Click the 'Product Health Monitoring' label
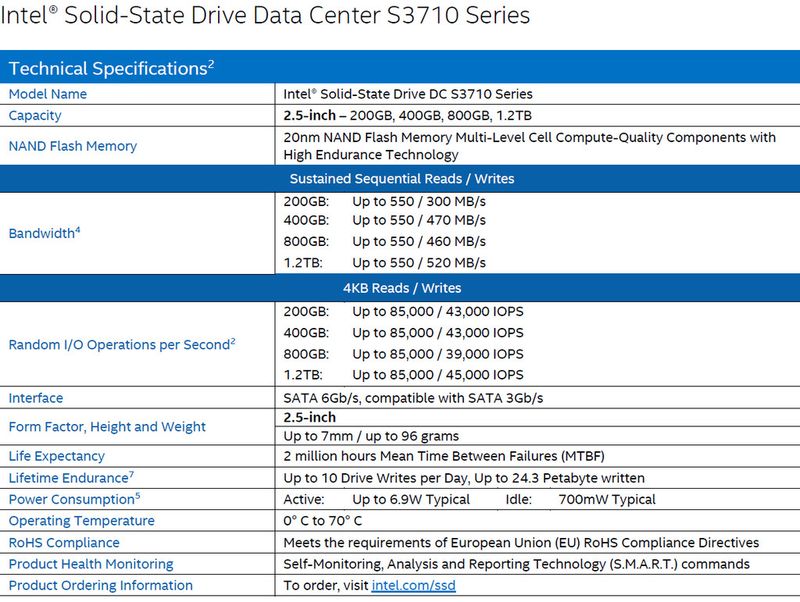 [91, 564]
